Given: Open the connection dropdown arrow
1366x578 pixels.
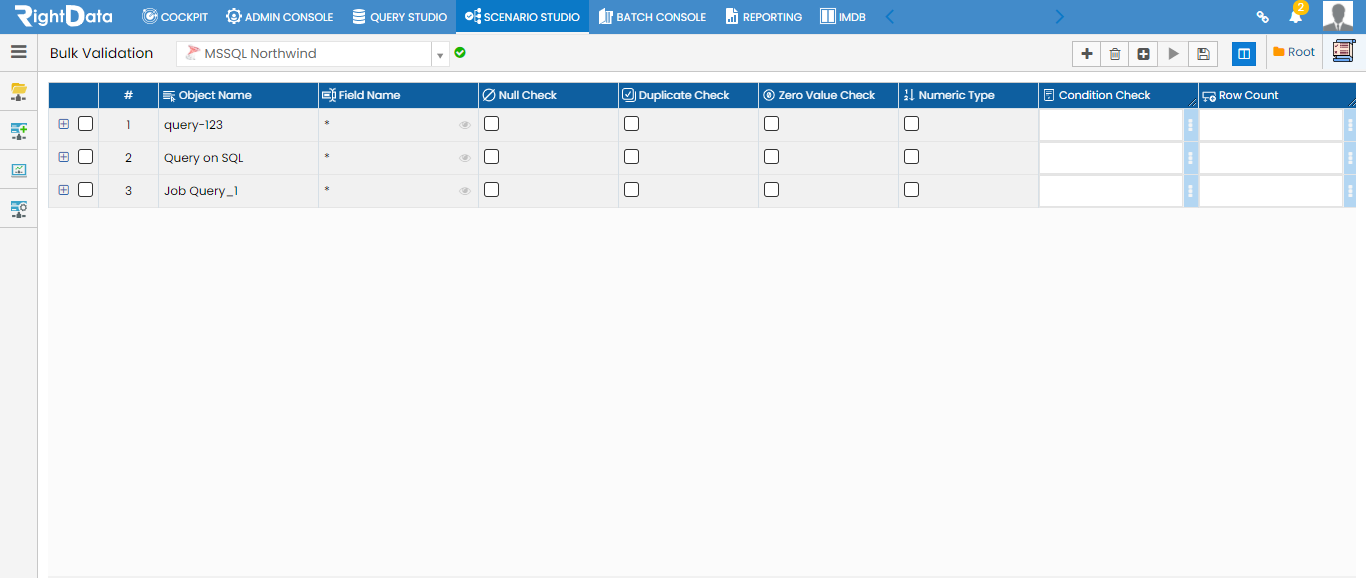Looking at the screenshot, I should coord(440,54).
